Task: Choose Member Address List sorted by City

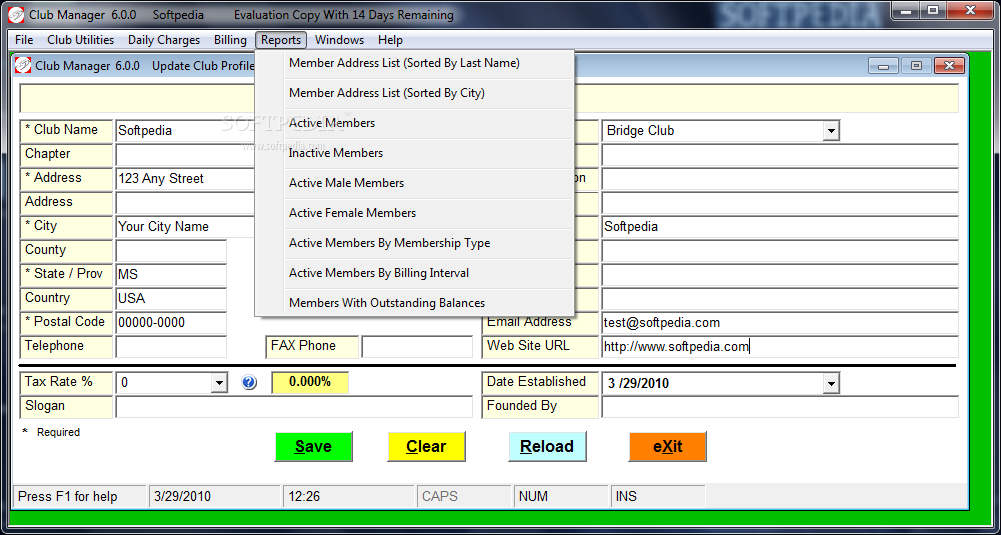Action: pos(428,93)
